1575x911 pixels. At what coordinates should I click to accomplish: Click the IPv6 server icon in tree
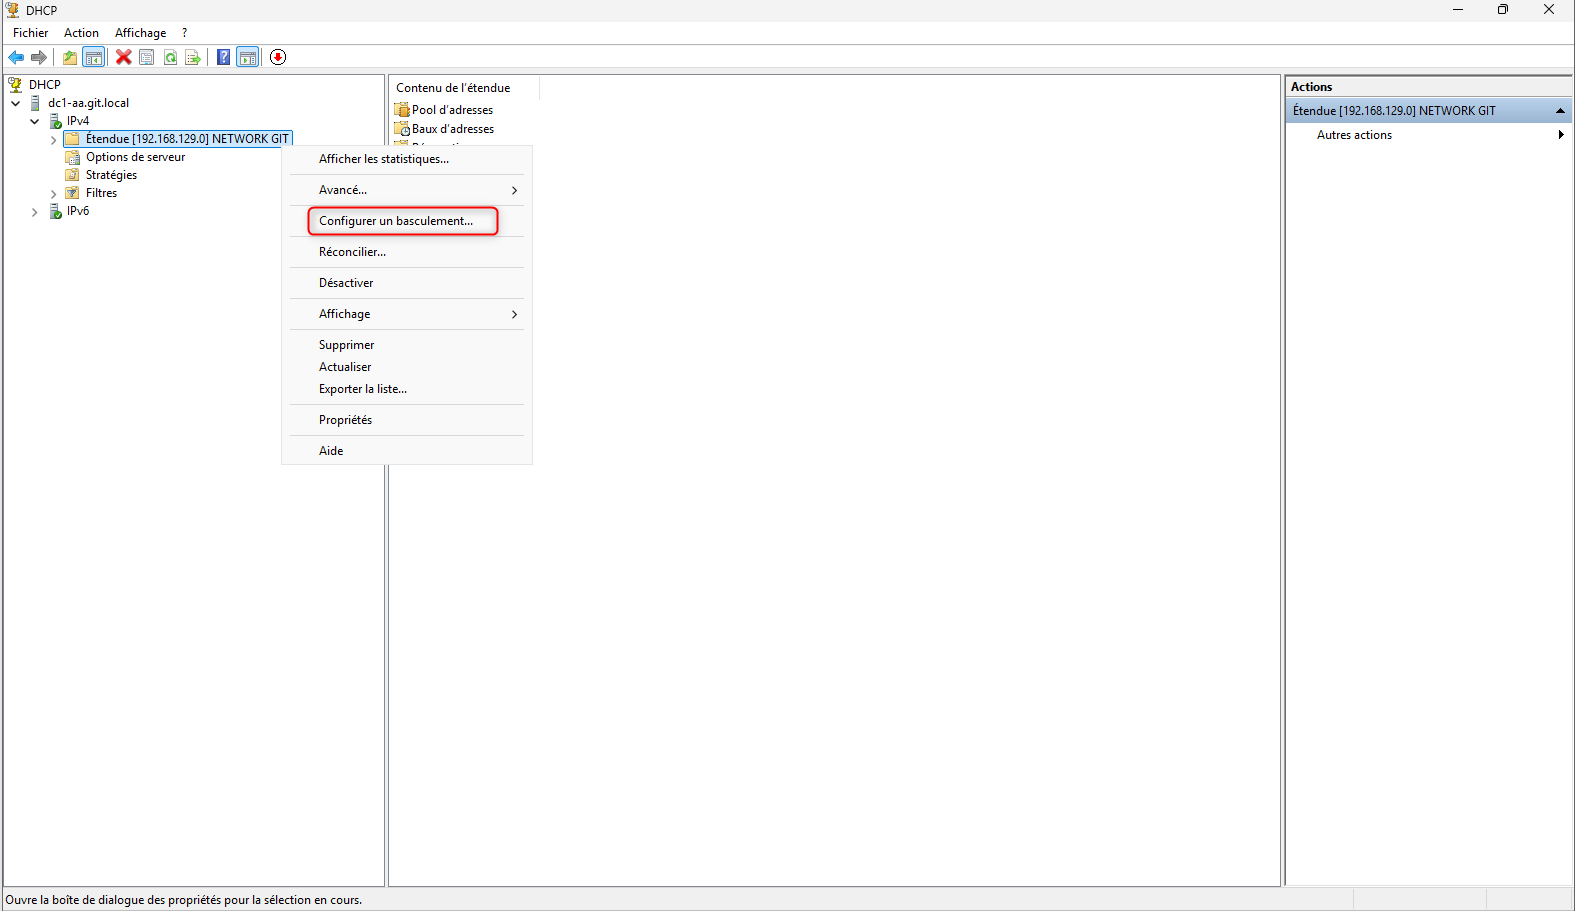click(56, 211)
